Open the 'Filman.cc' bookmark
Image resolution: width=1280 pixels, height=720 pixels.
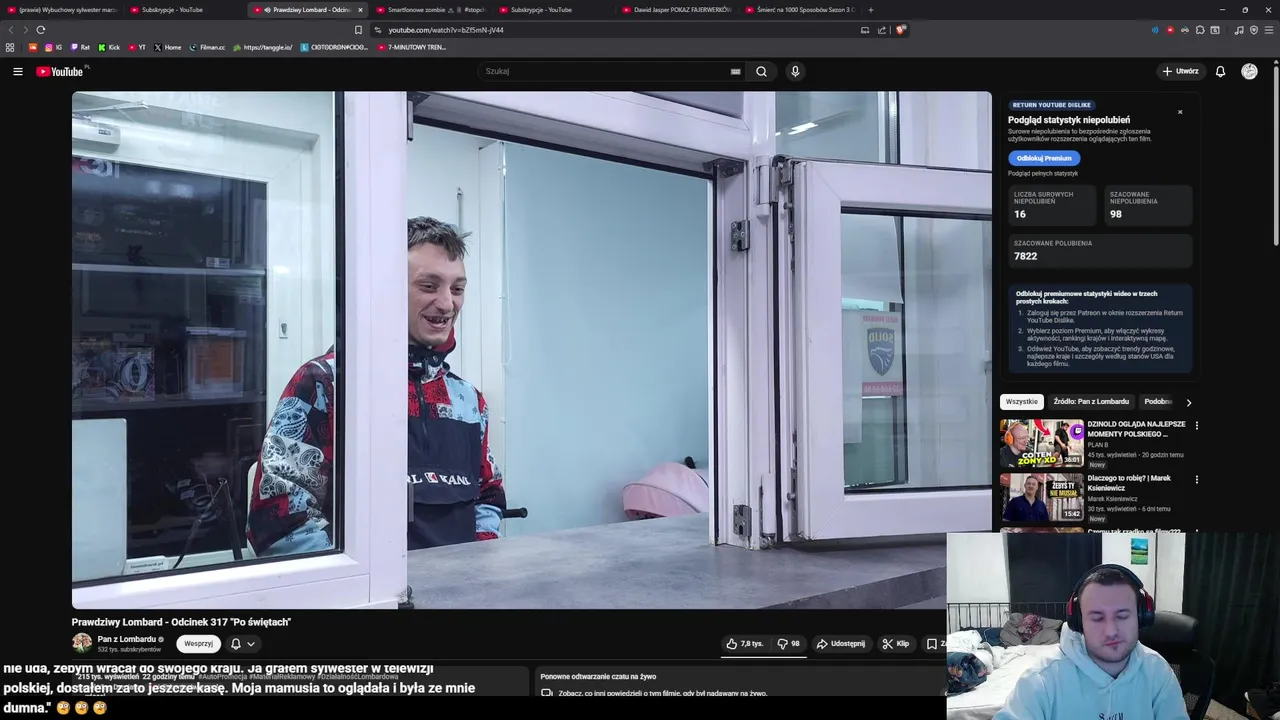(206, 47)
